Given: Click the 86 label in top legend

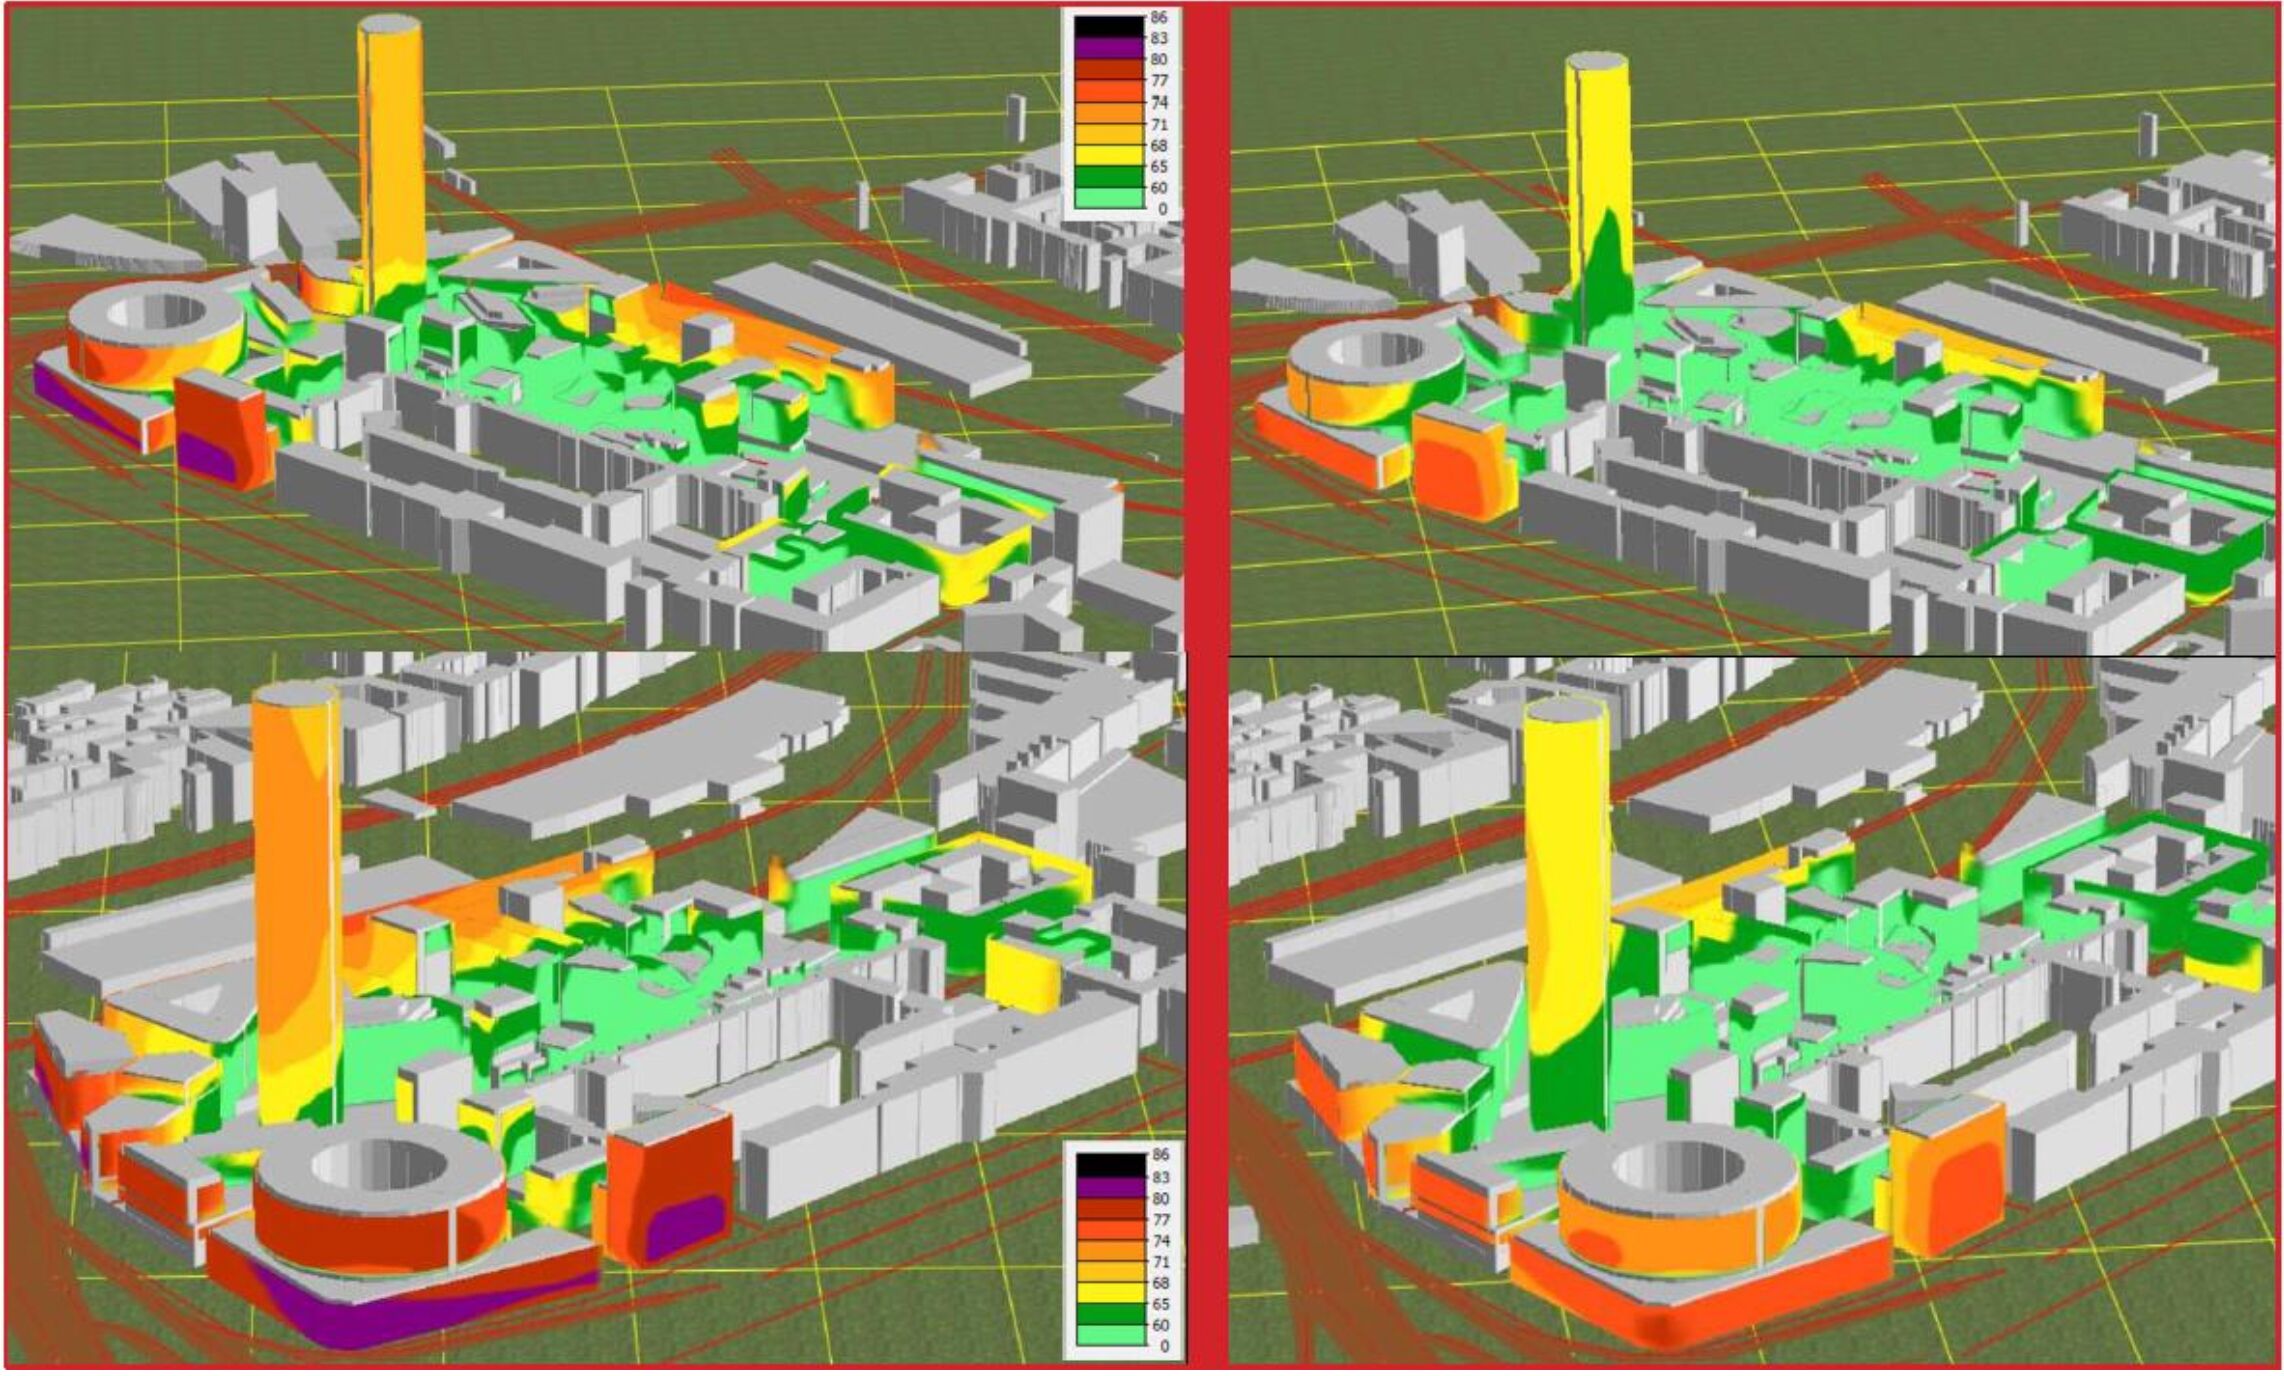Looking at the screenshot, I should tap(1159, 17).
